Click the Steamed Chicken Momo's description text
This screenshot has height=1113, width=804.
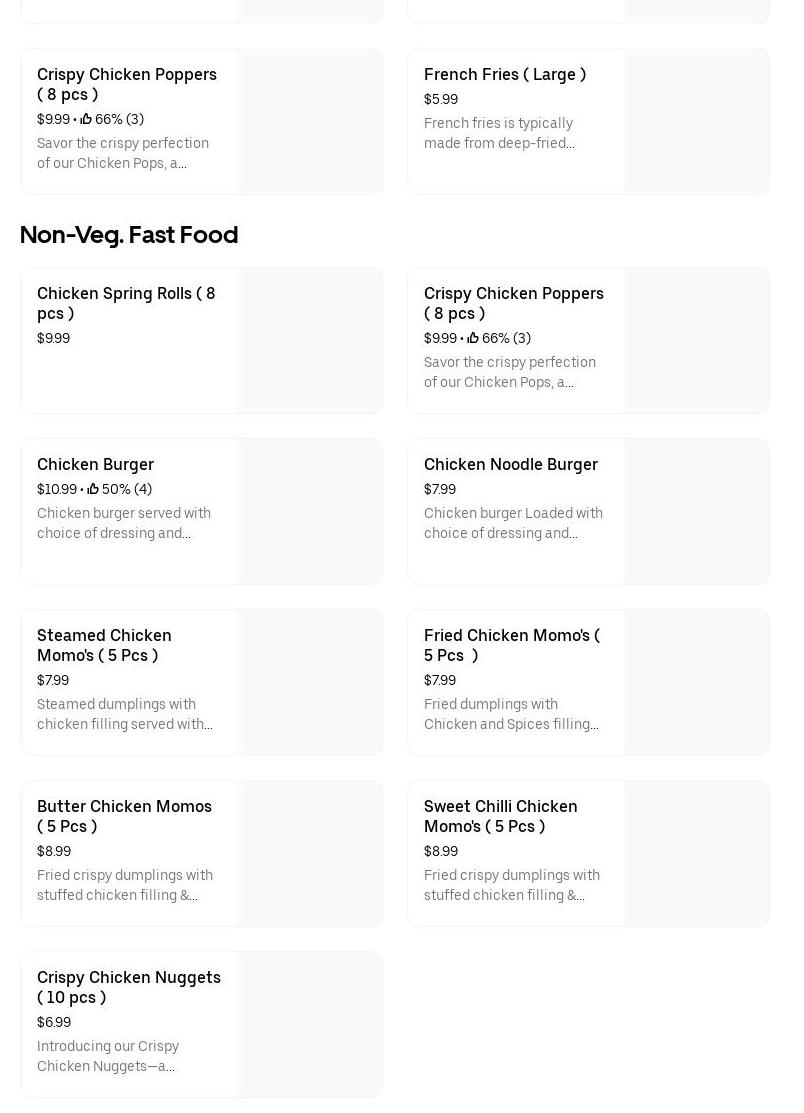[124, 714]
